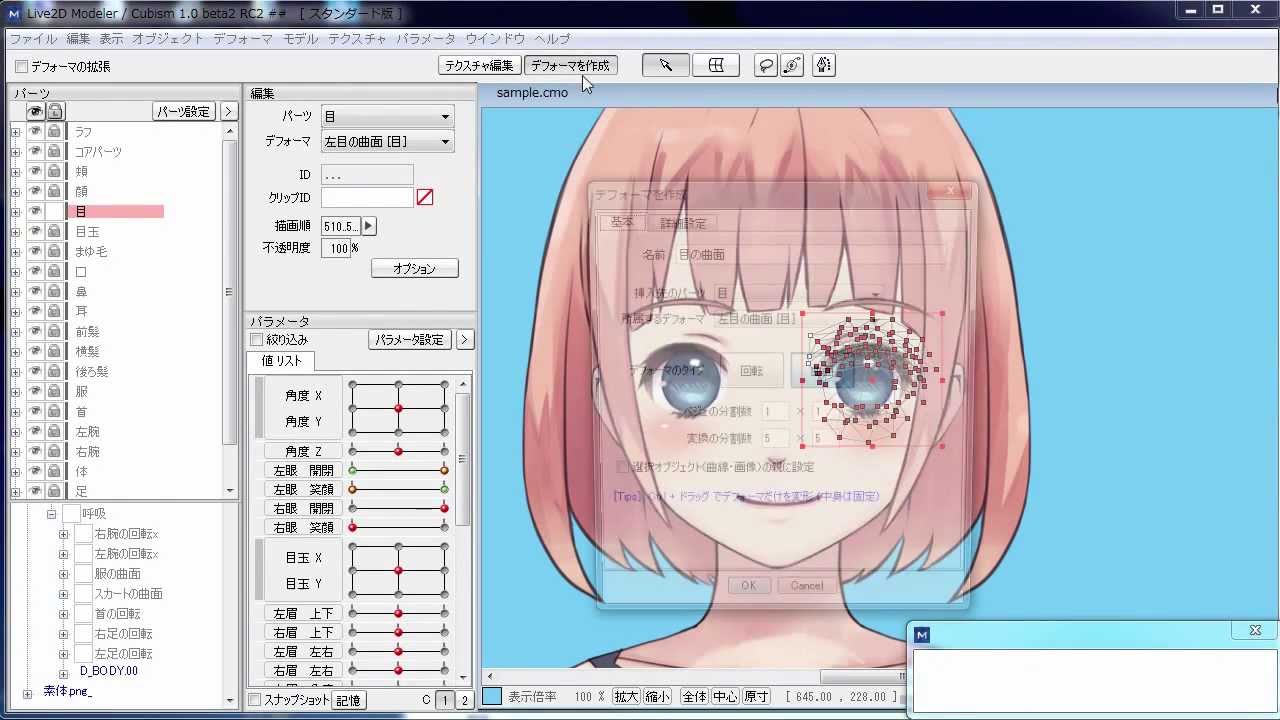Select the arrow selection tool
Screen dimensions: 1280x720
665,65
